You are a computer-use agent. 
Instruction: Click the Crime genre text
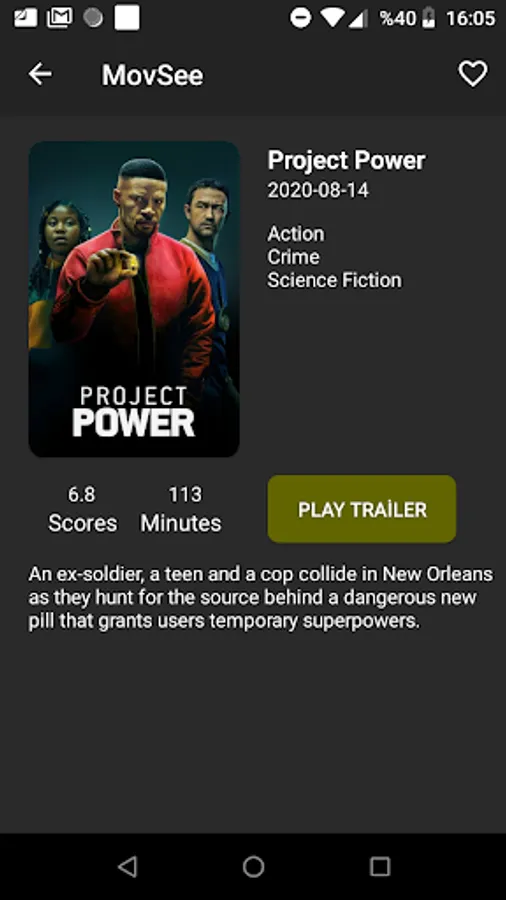point(293,257)
